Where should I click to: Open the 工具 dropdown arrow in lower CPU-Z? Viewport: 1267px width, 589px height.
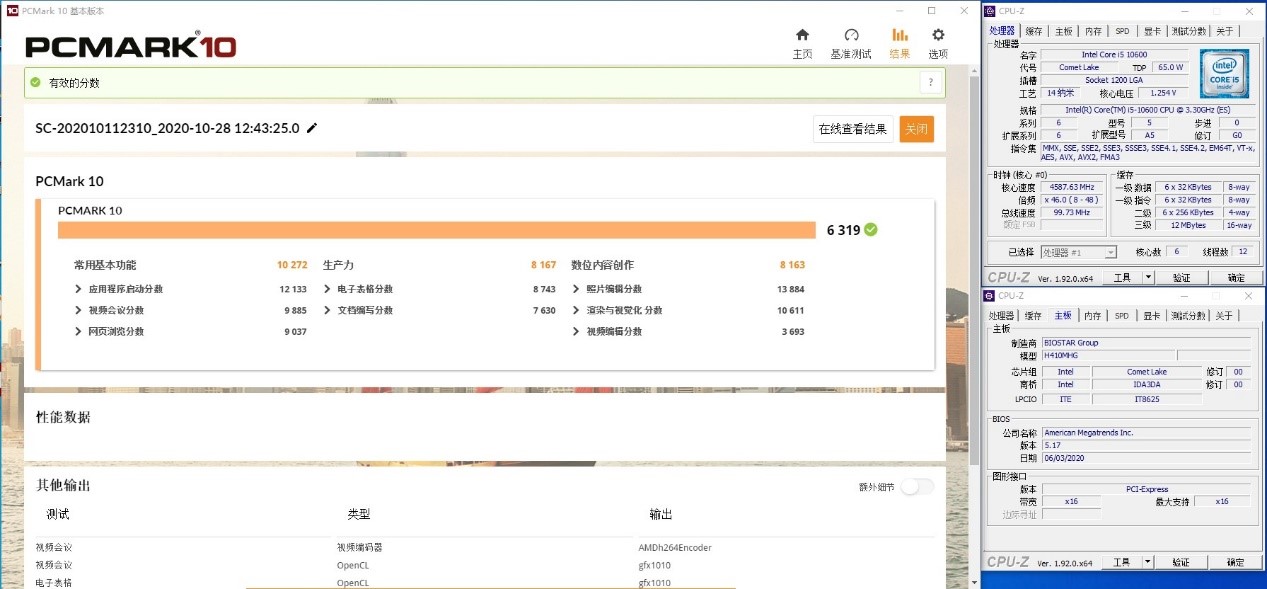coord(1148,562)
